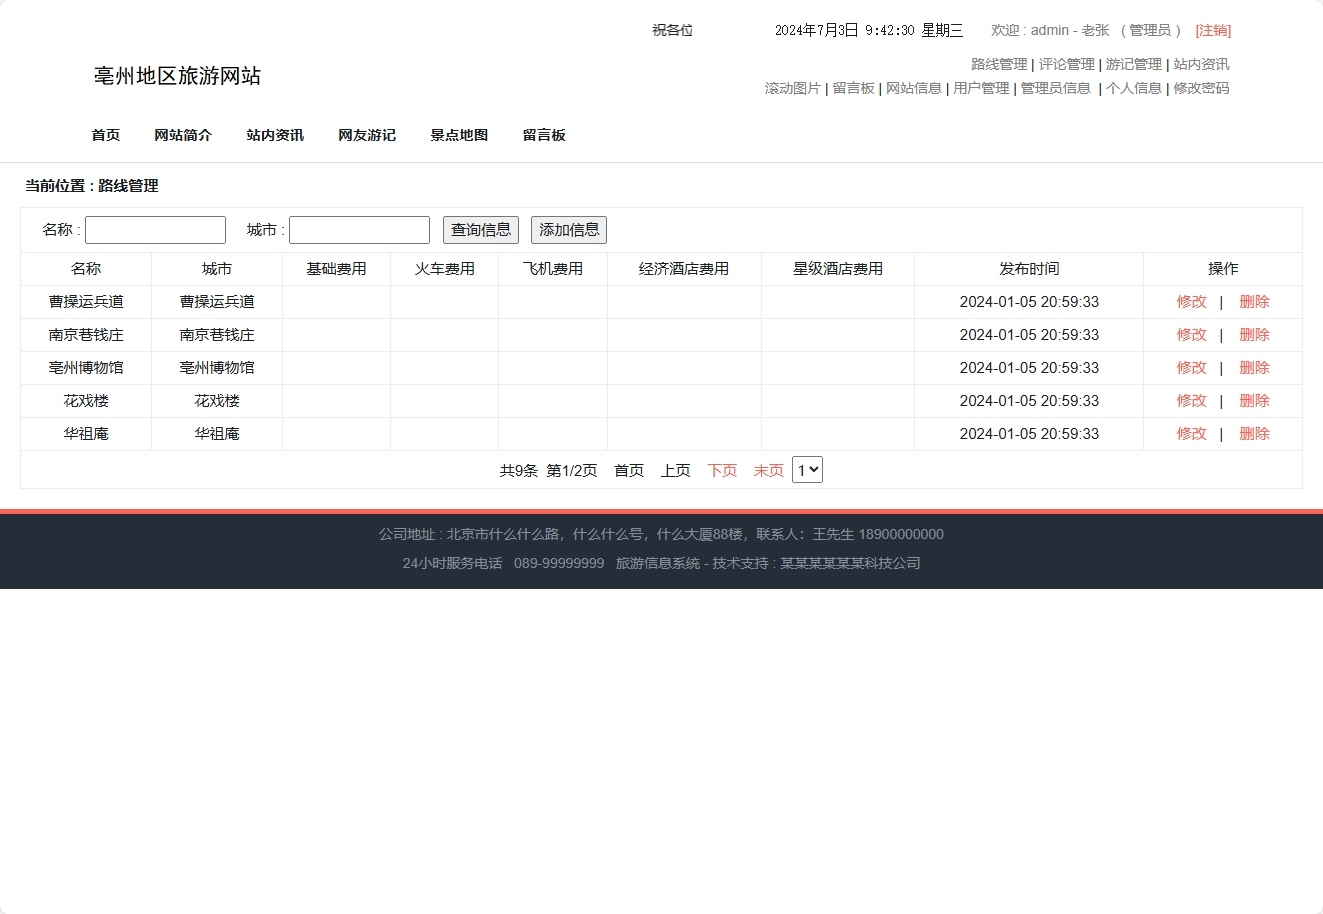Click the 经济酒店费用 column header

[684, 269]
